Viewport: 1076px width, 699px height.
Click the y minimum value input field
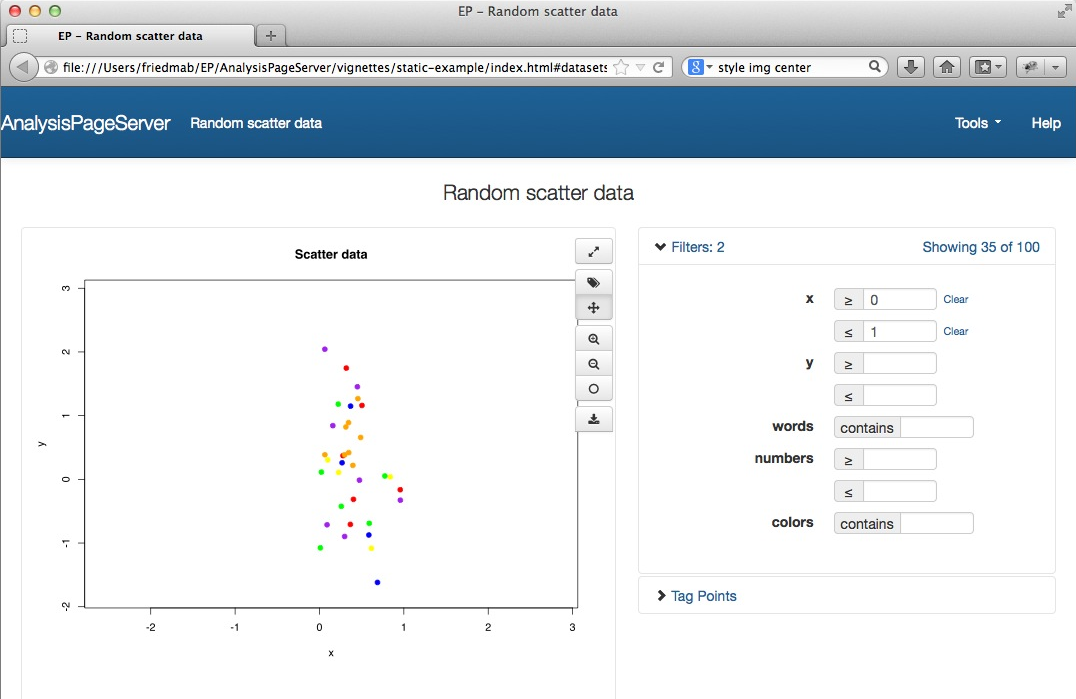[899, 364]
